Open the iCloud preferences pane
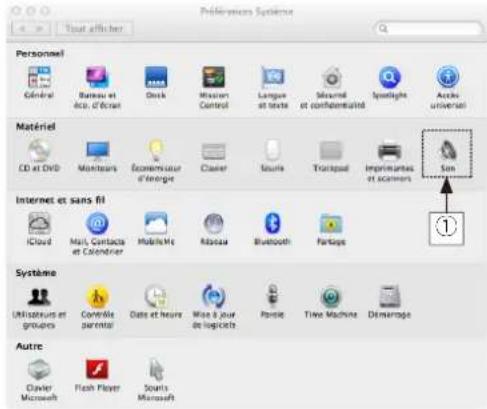 [x=39, y=228]
